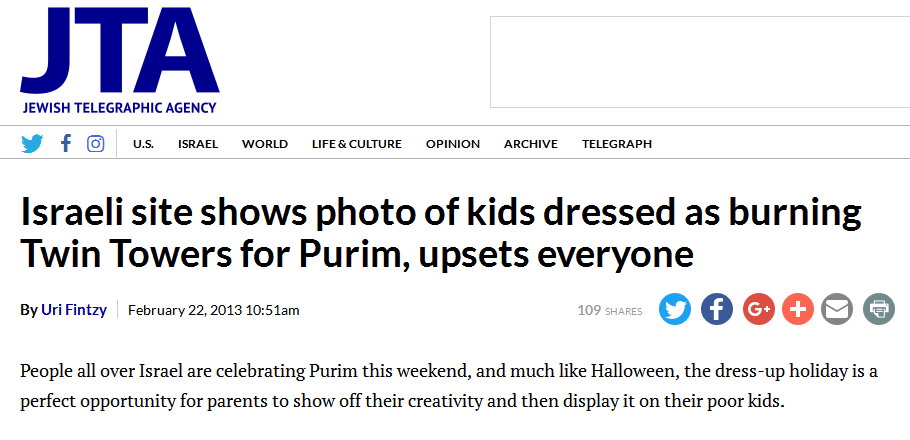Open the Israel section

(x=198, y=144)
